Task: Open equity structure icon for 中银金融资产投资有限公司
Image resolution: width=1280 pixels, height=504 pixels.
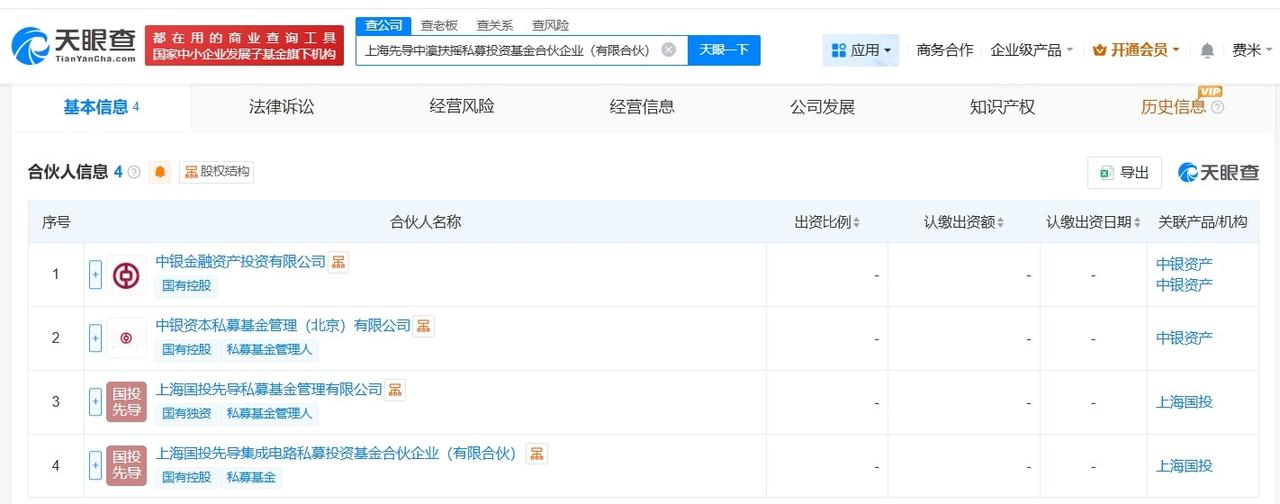Action: [339, 262]
